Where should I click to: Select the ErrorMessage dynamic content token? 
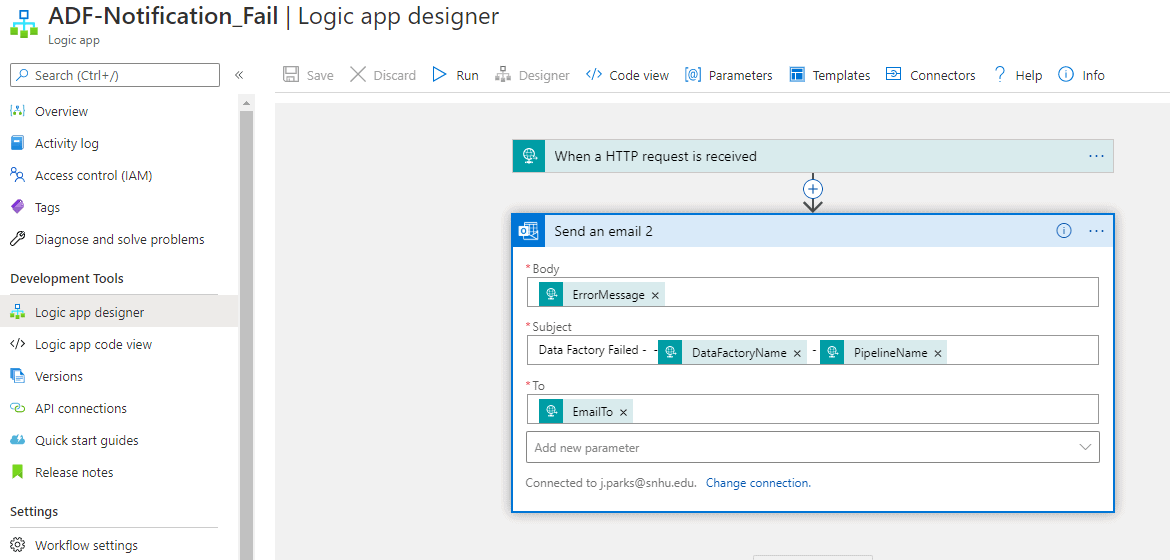tap(601, 295)
